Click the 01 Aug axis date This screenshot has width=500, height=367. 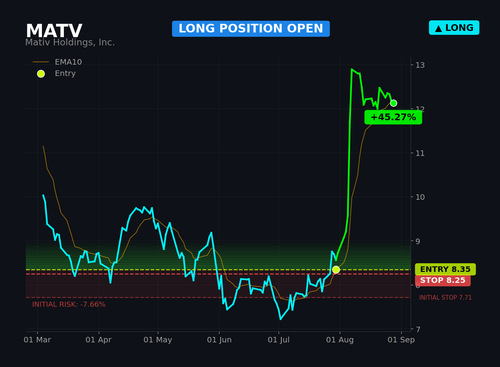340,340
